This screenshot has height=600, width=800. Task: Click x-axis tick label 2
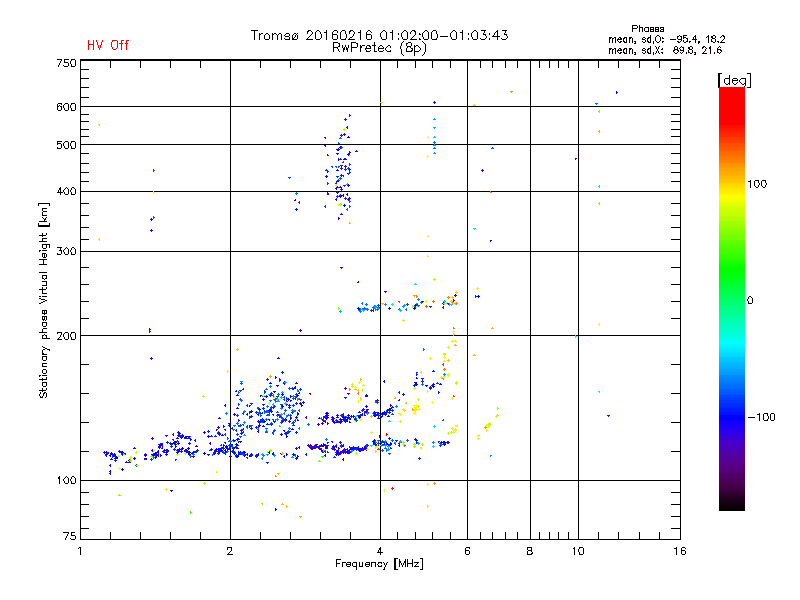coord(230,551)
